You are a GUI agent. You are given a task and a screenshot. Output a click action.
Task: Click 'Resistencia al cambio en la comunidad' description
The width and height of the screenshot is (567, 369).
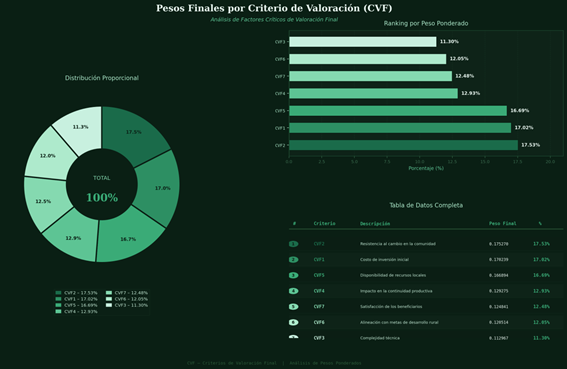pyautogui.click(x=398, y=244)
